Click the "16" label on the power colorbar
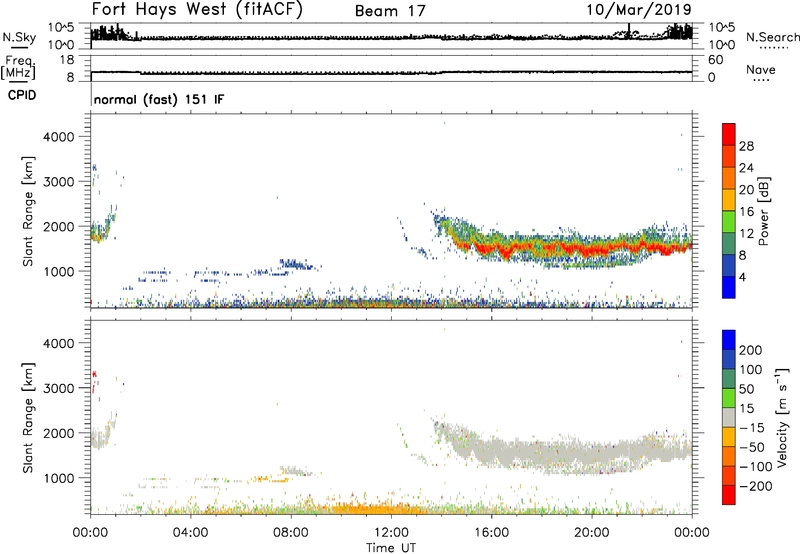The width and height of the screenshot is (800, 554). [x=746, y=212]
